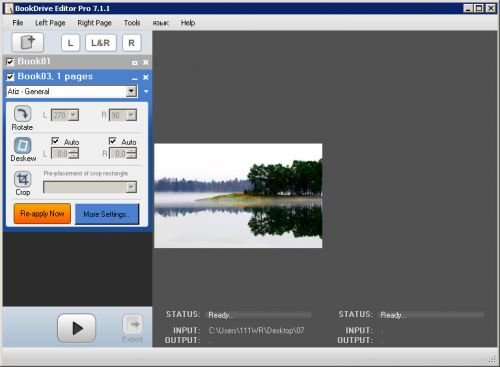This screenshot has width=500, height=367.
Task: Click the left deskew angle stepper
Action: tap(74, 154)
